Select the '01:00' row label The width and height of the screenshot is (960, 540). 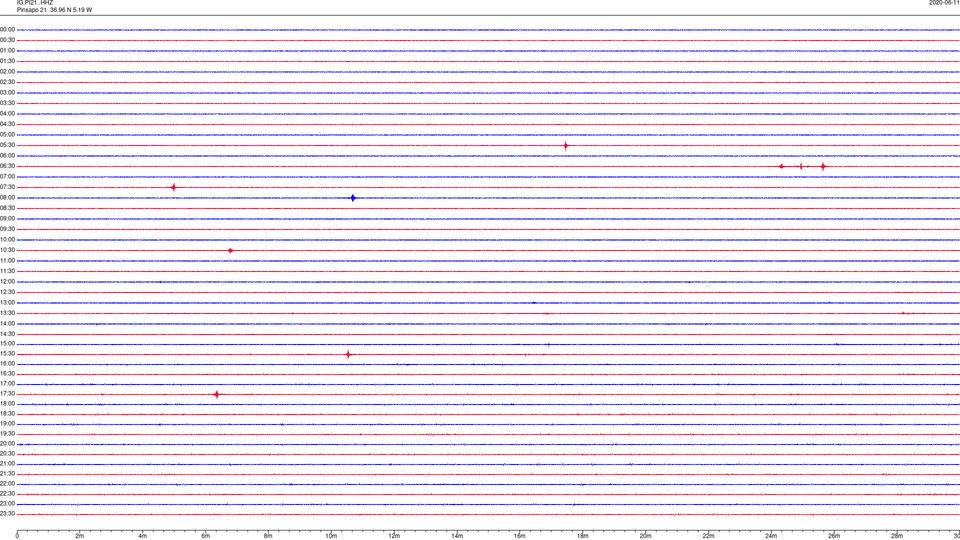tap(7, 51)
